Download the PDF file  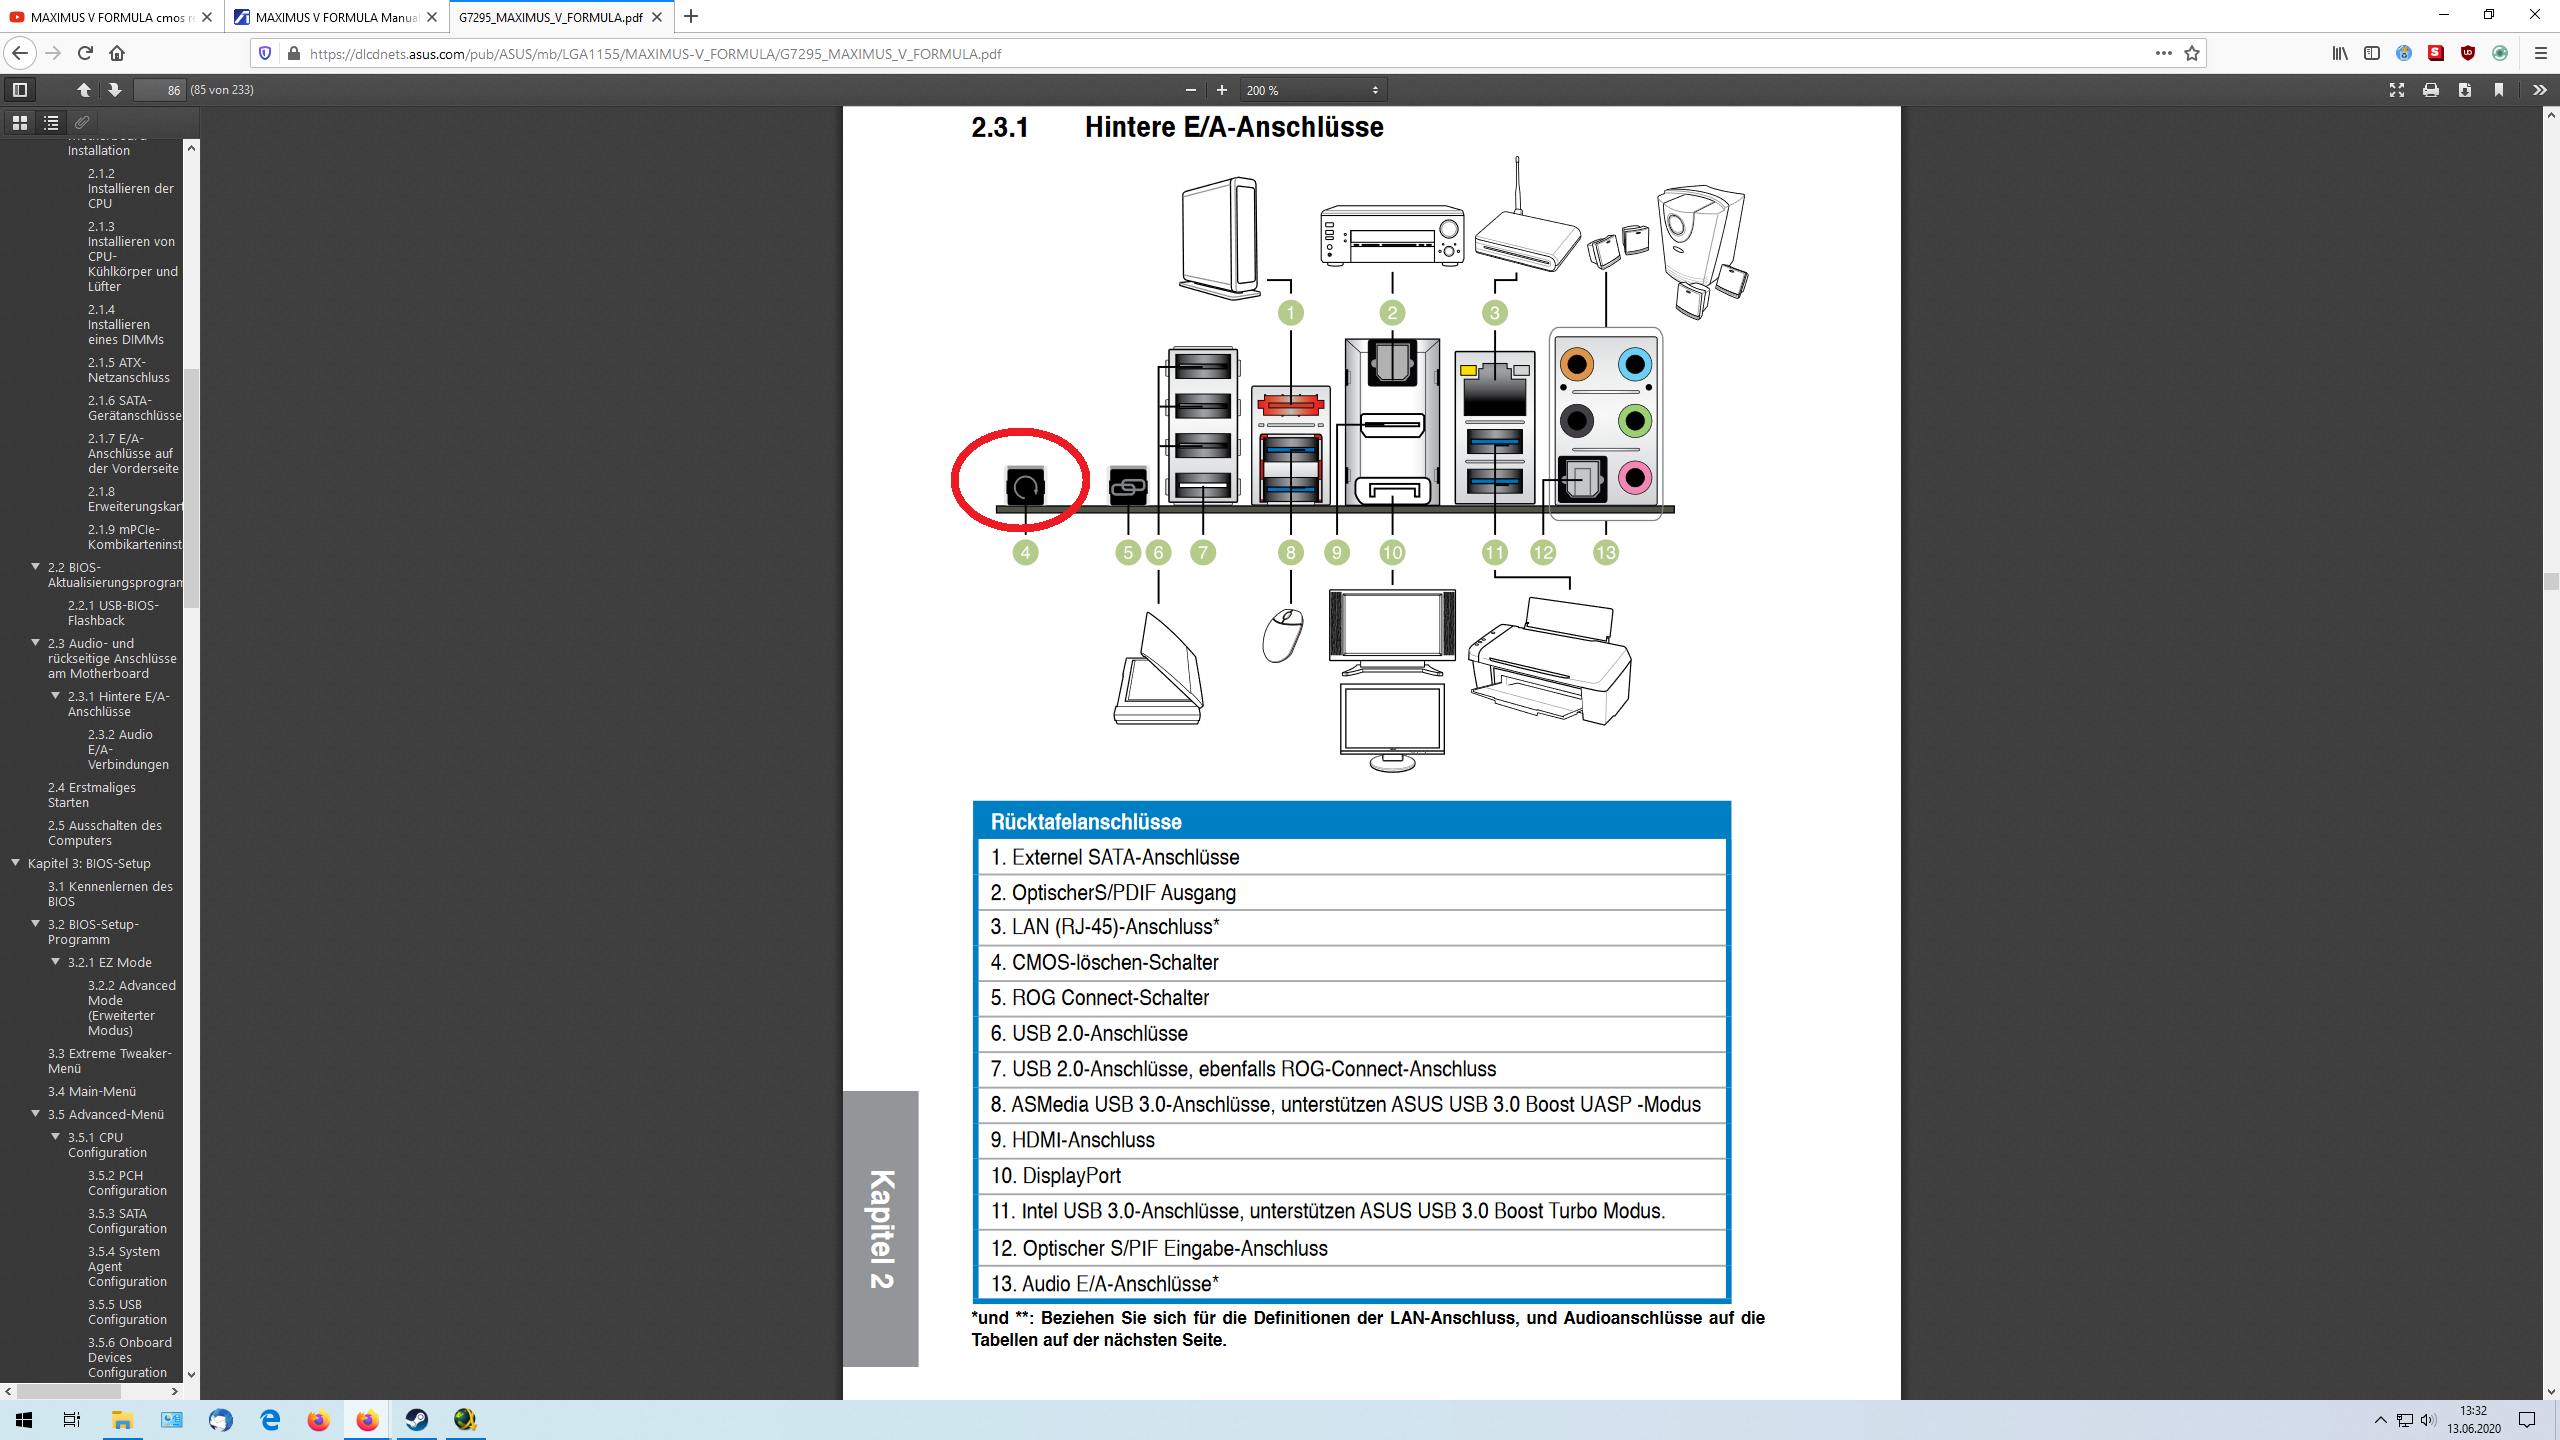[x=2465, y=90]
